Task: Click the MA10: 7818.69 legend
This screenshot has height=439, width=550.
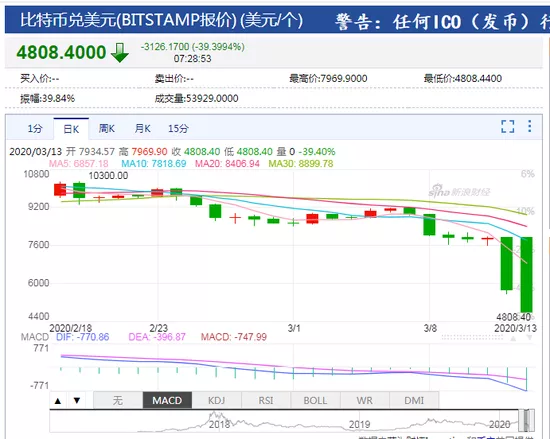Action: pos(154,164)
